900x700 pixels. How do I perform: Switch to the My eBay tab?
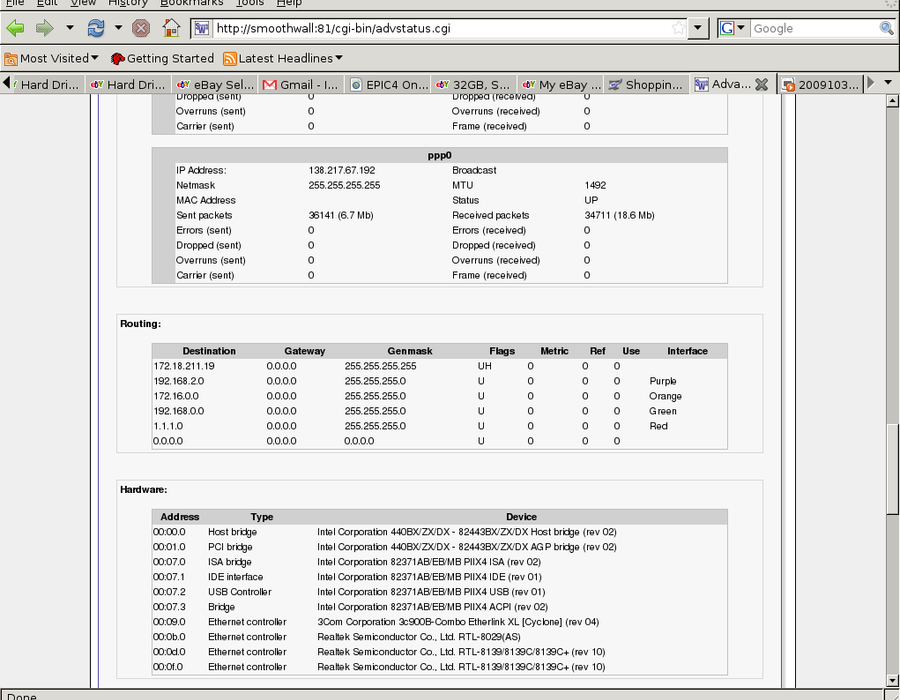click(x=561, y=84)
